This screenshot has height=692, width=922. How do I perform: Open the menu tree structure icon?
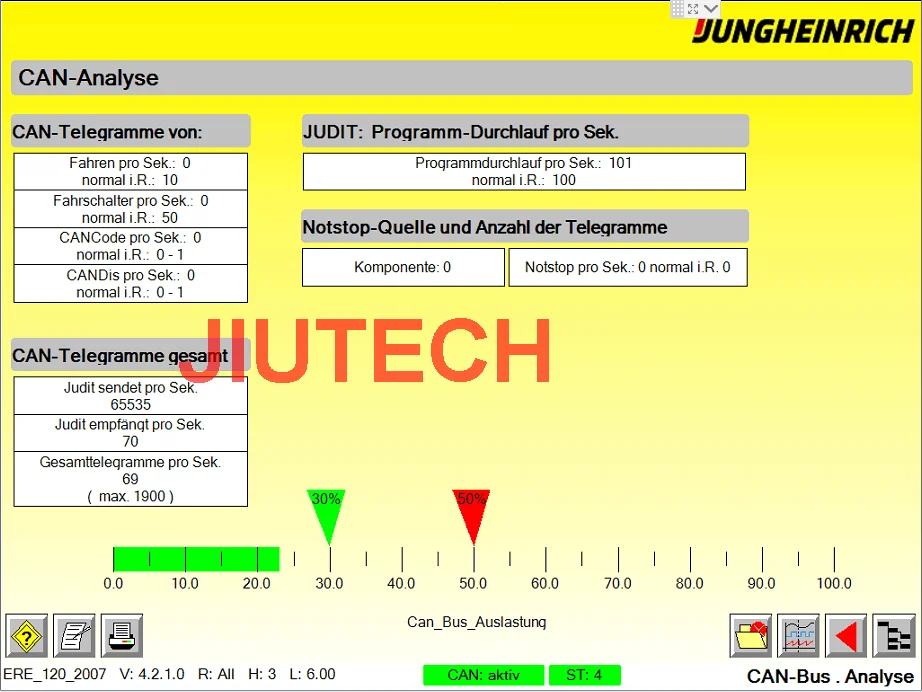(894, 636)
